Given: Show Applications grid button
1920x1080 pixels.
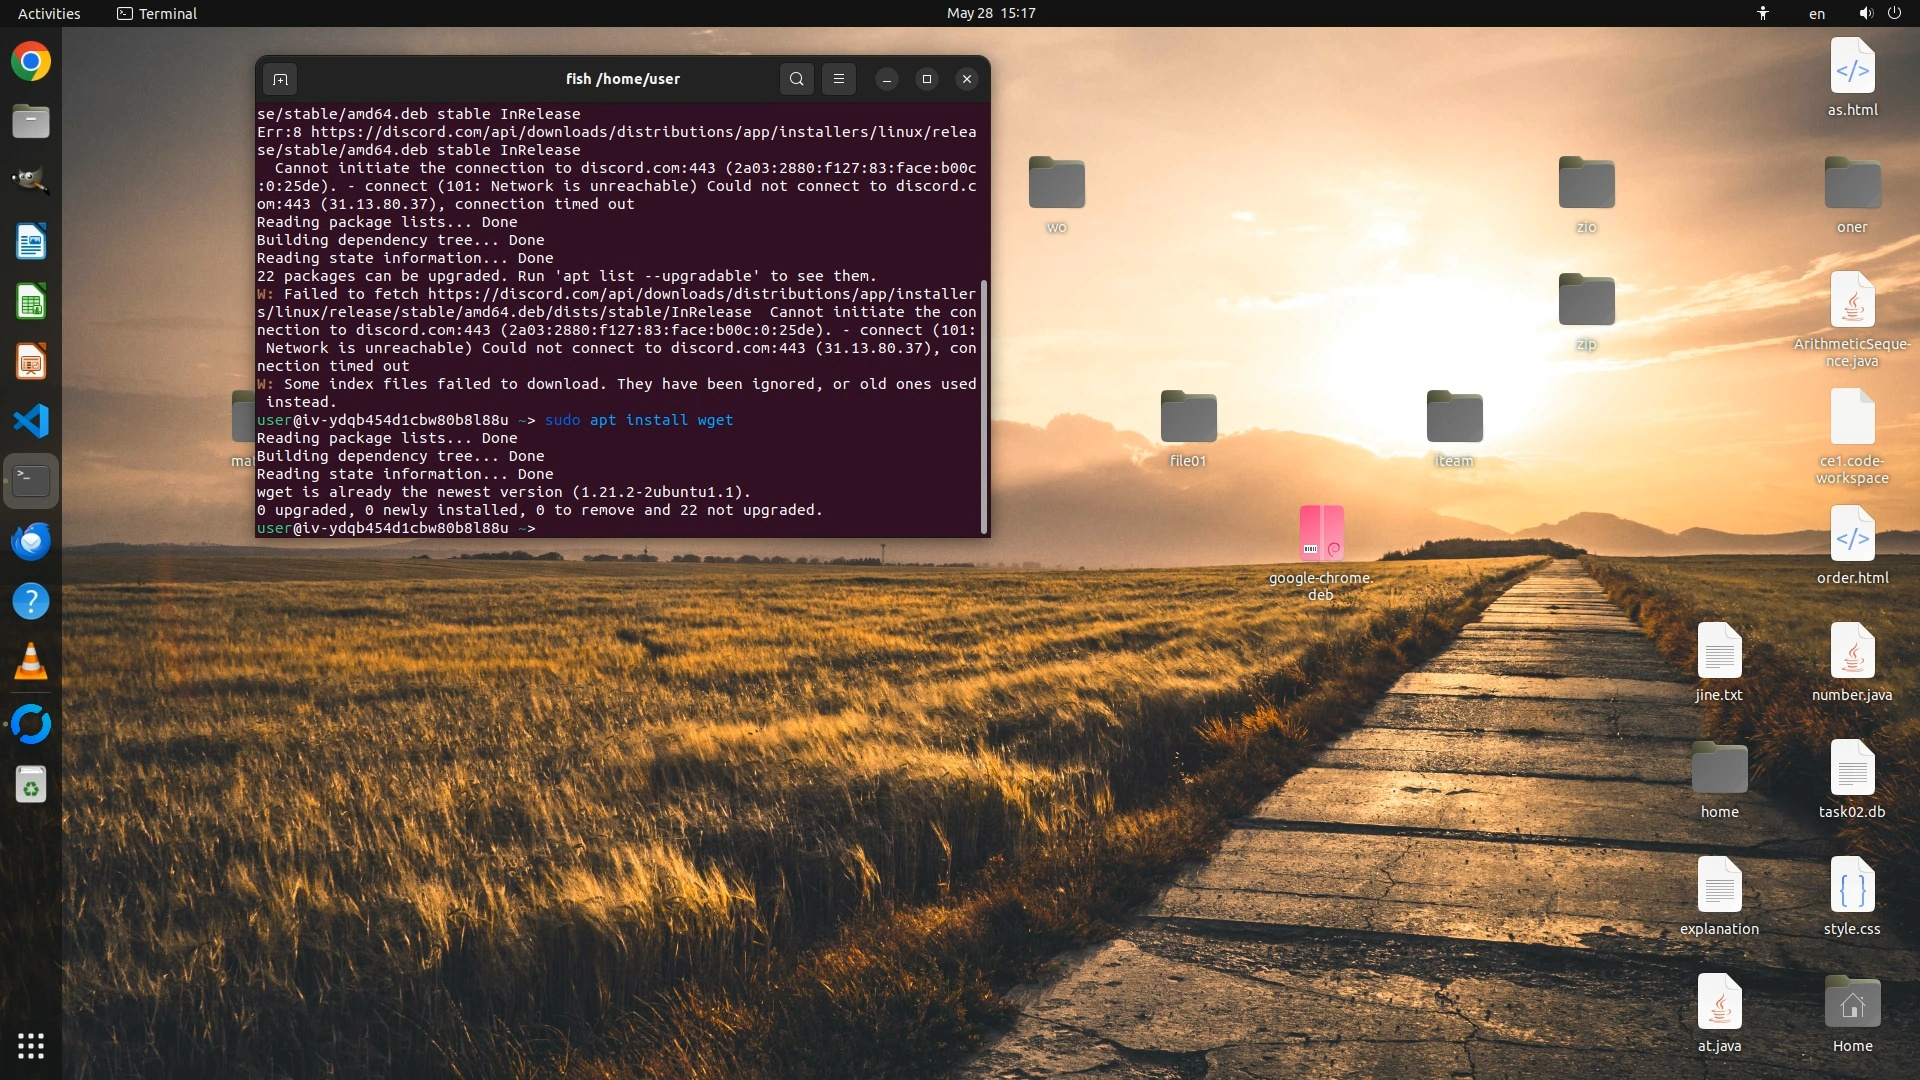Looking at the screenshot, I should pyautogui.click(x=31, y=1046).
